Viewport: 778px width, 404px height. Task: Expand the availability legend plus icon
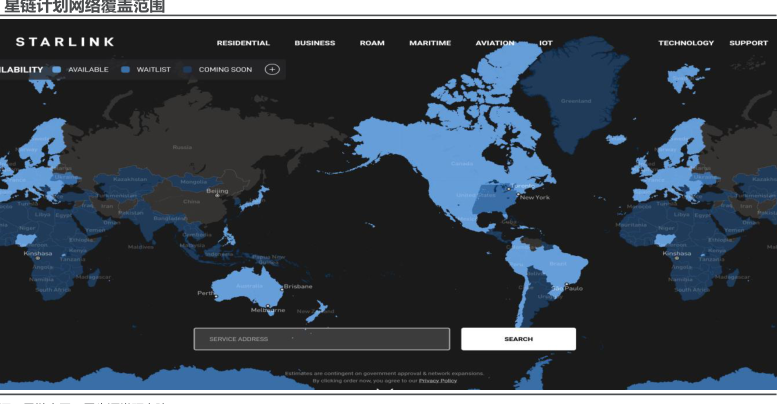click(x=272, y=69)
